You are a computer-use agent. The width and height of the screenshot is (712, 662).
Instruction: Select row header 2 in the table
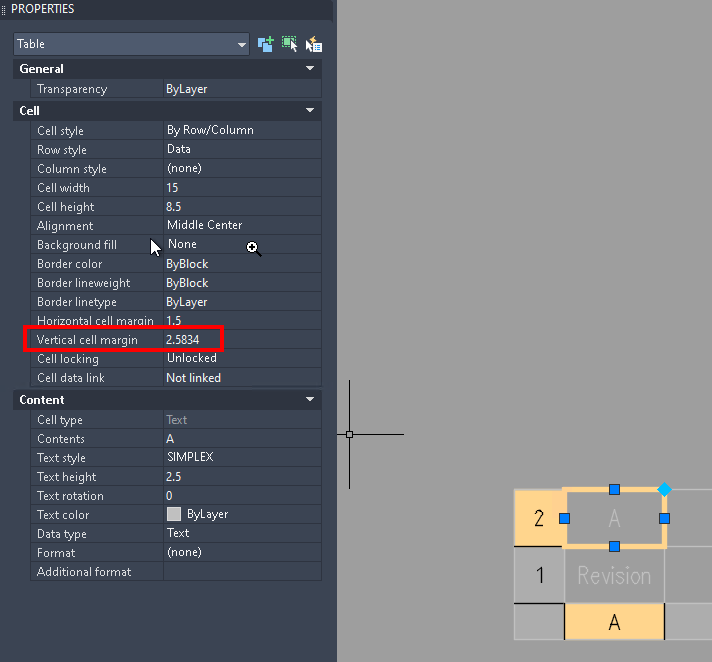(539, 518)
